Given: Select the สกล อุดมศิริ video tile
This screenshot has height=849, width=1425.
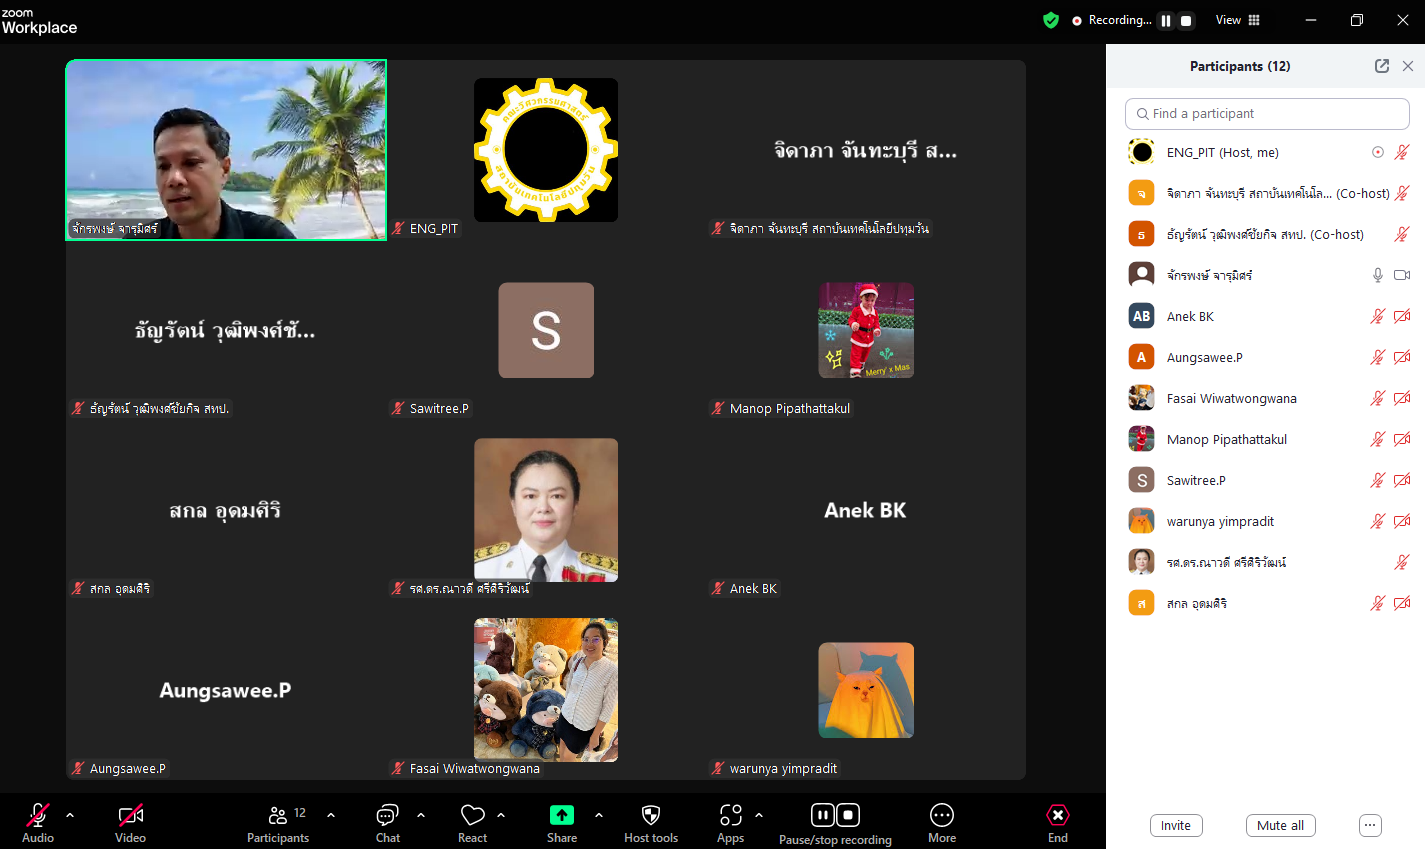Looking at the screenshot, I should pyautogui.click(x=226, y=510).
